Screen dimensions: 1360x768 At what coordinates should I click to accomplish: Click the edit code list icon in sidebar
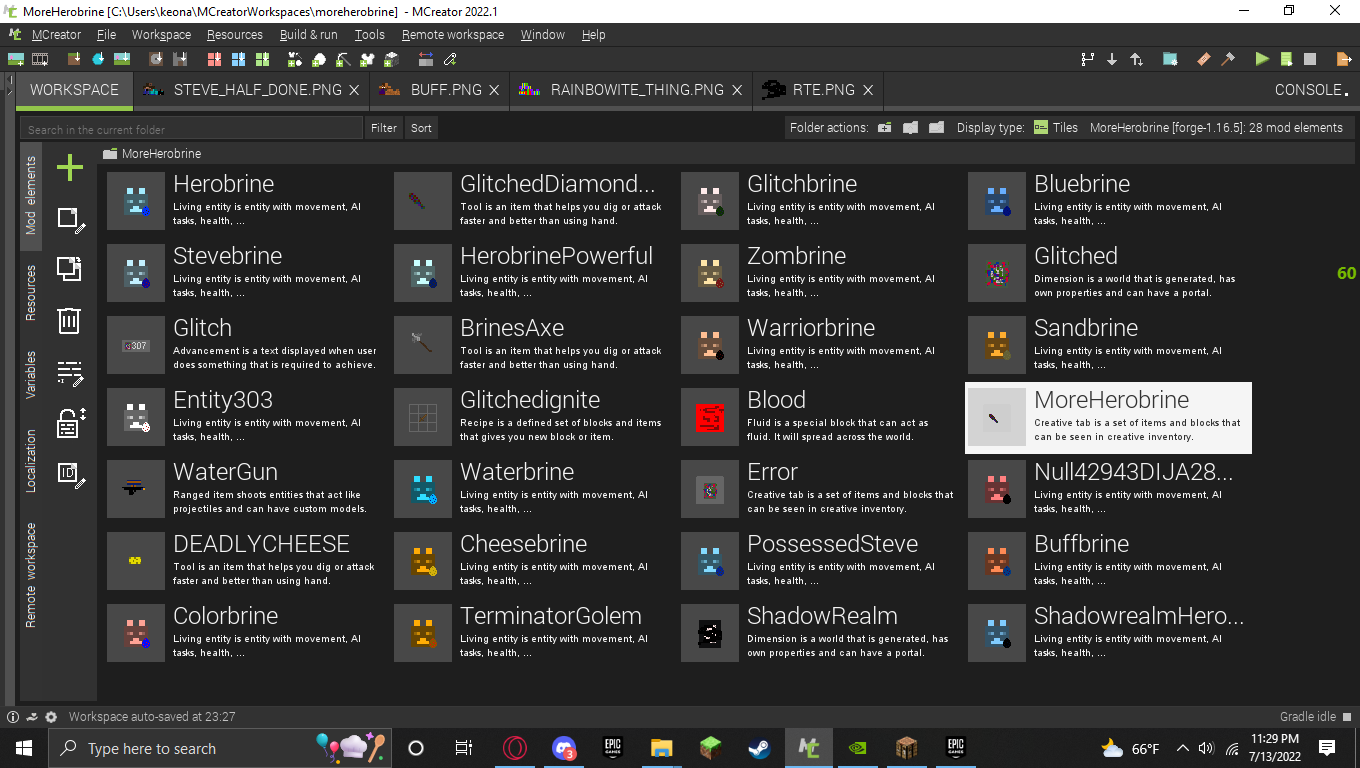(x=70, y=373)
